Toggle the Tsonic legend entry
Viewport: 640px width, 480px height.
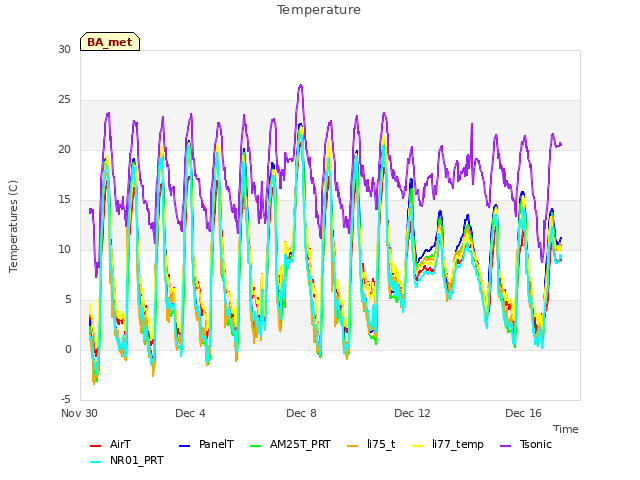[x=526, y=444]
